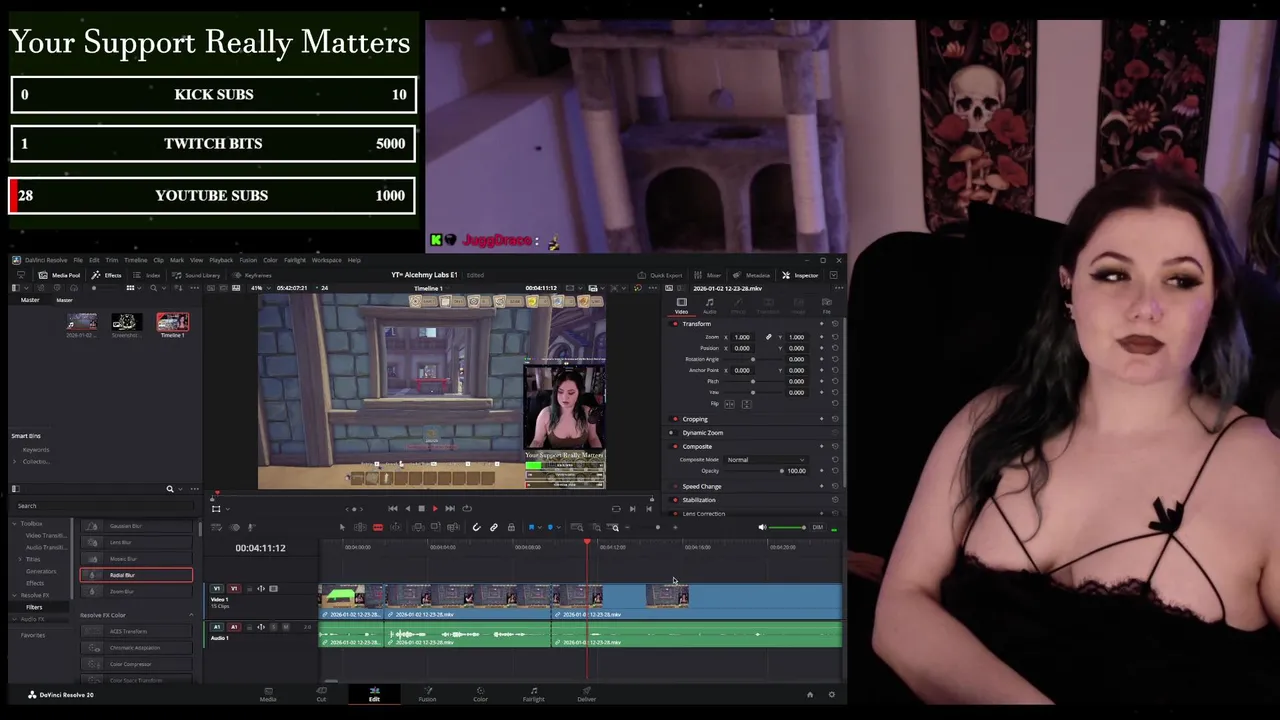Add a blue Flag to the clip

click(x=531, y=527)
